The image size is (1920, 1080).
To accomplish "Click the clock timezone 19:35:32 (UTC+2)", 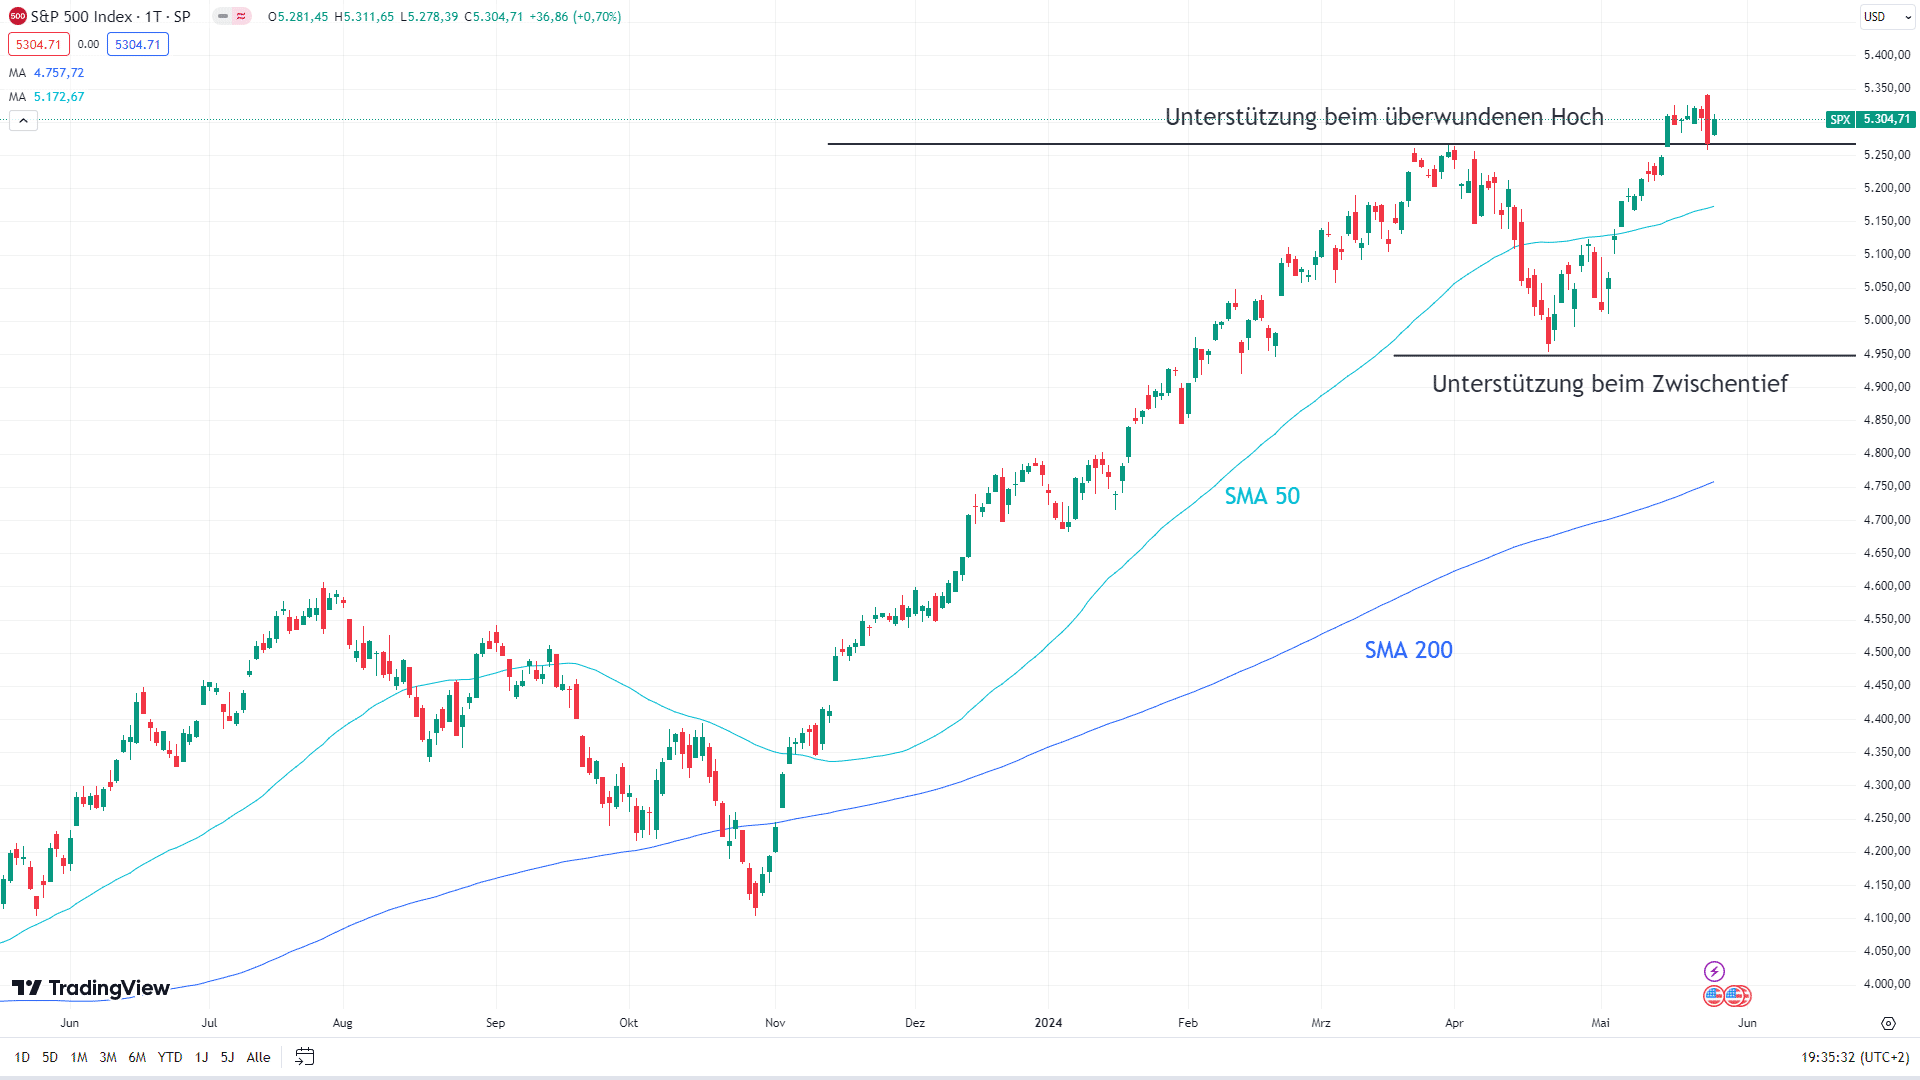I will click(1855, 1057).
